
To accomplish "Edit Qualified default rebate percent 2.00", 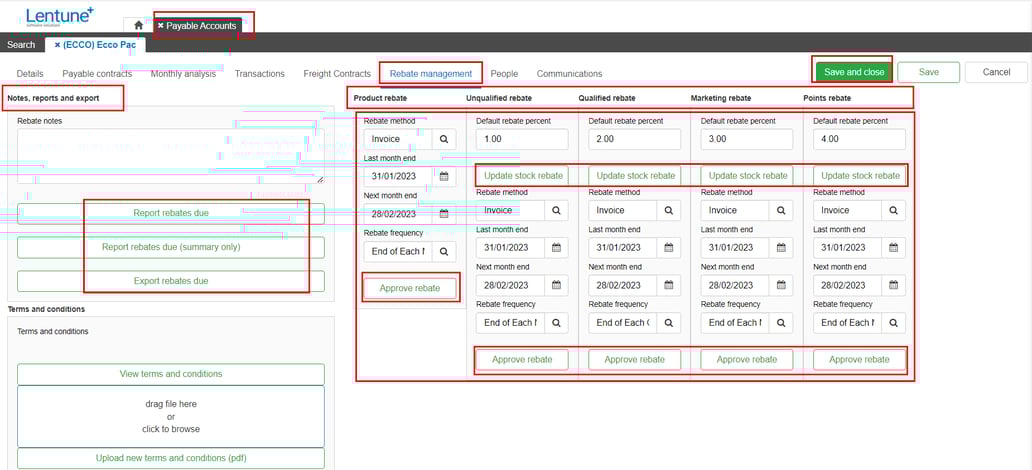I will coord(634,139).
